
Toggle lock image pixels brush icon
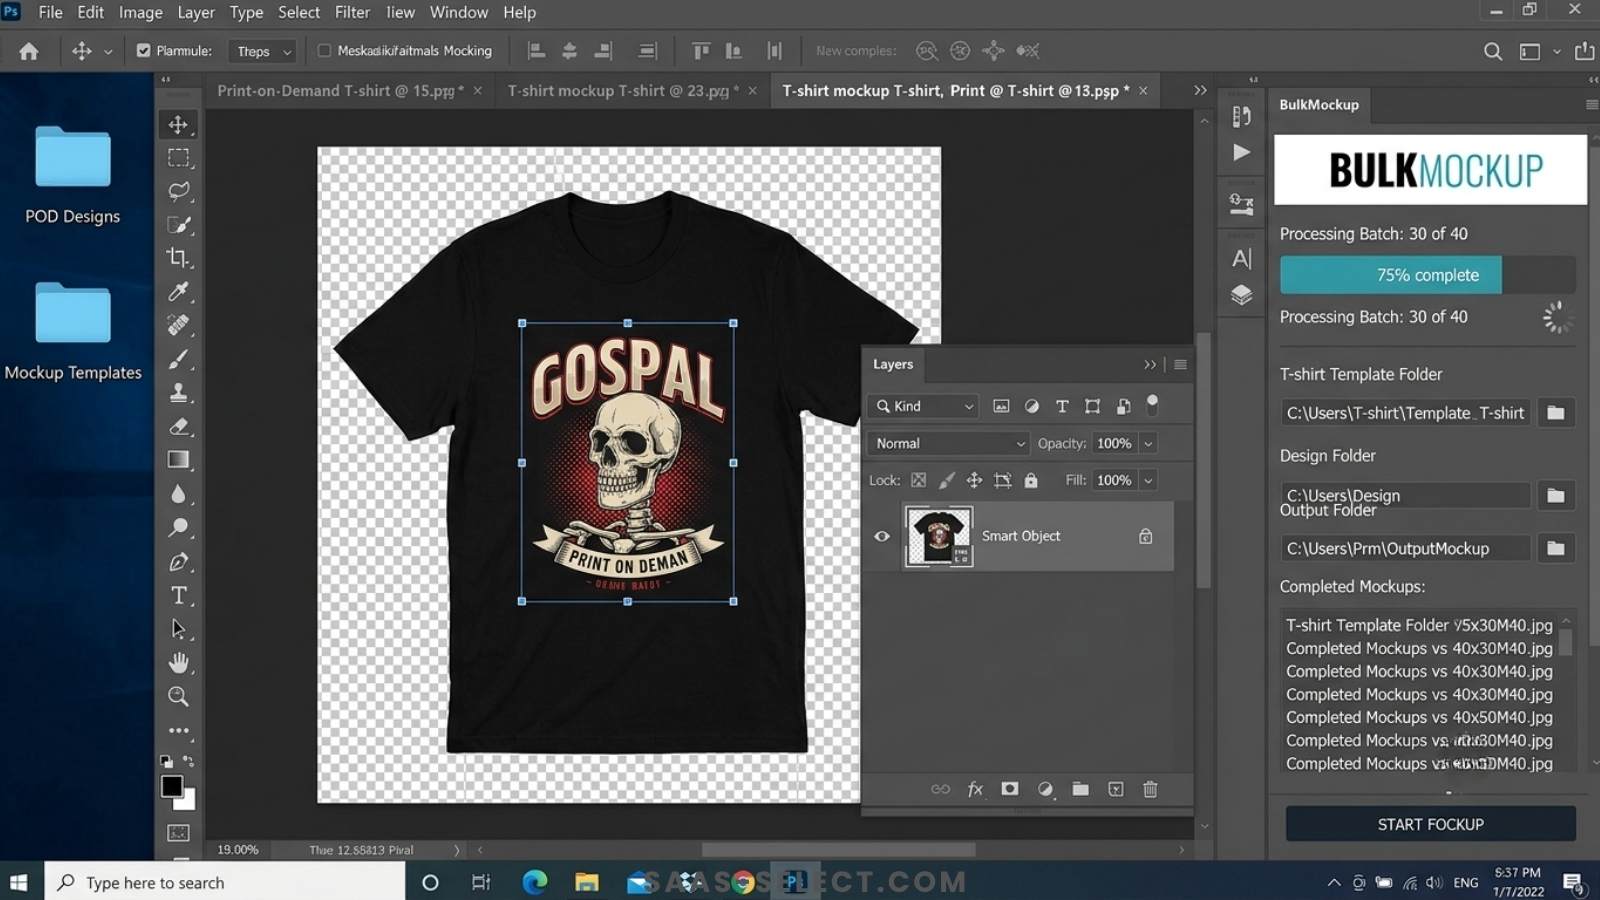coord(946,480)
